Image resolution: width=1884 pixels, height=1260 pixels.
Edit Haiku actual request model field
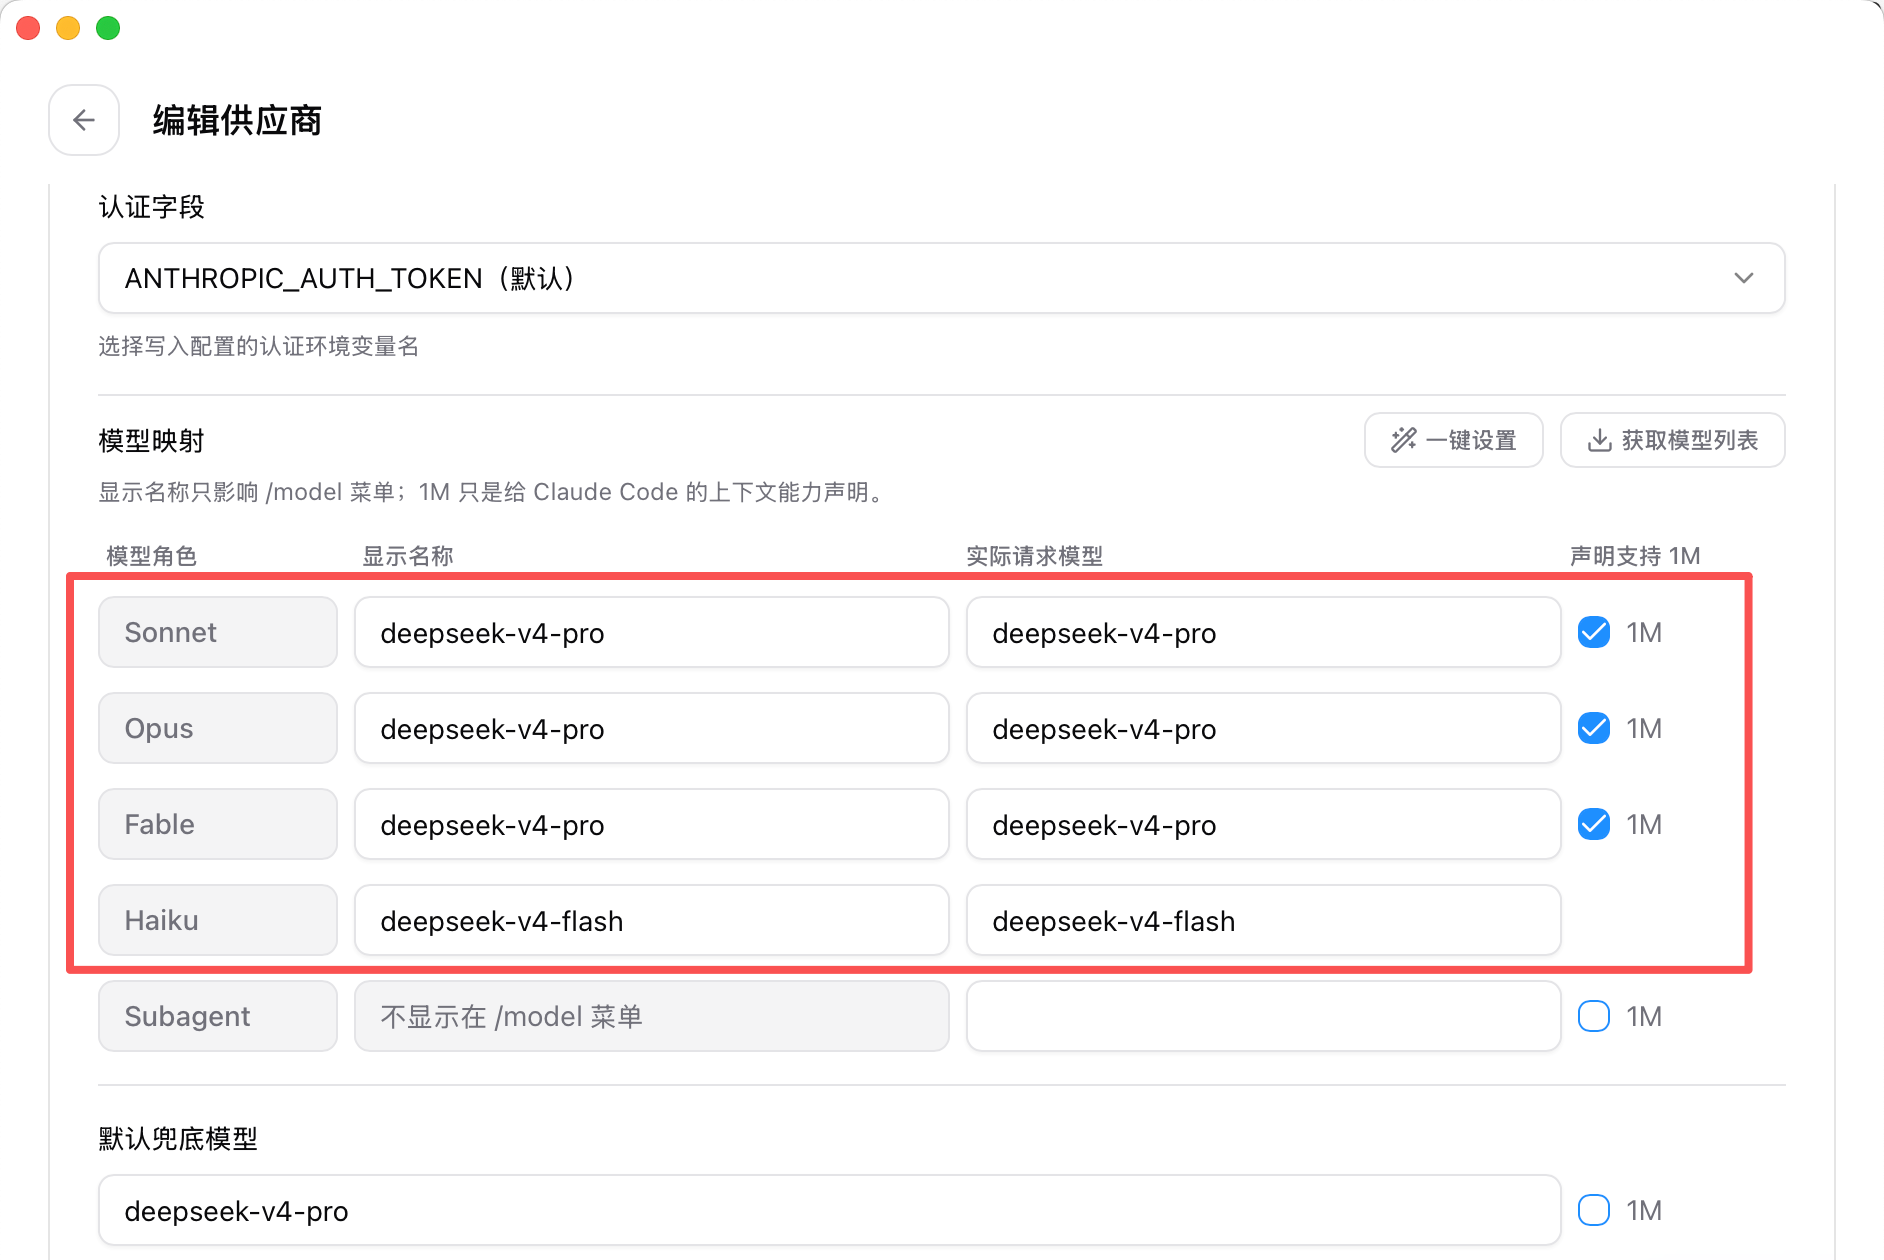tap(1263, 920)
